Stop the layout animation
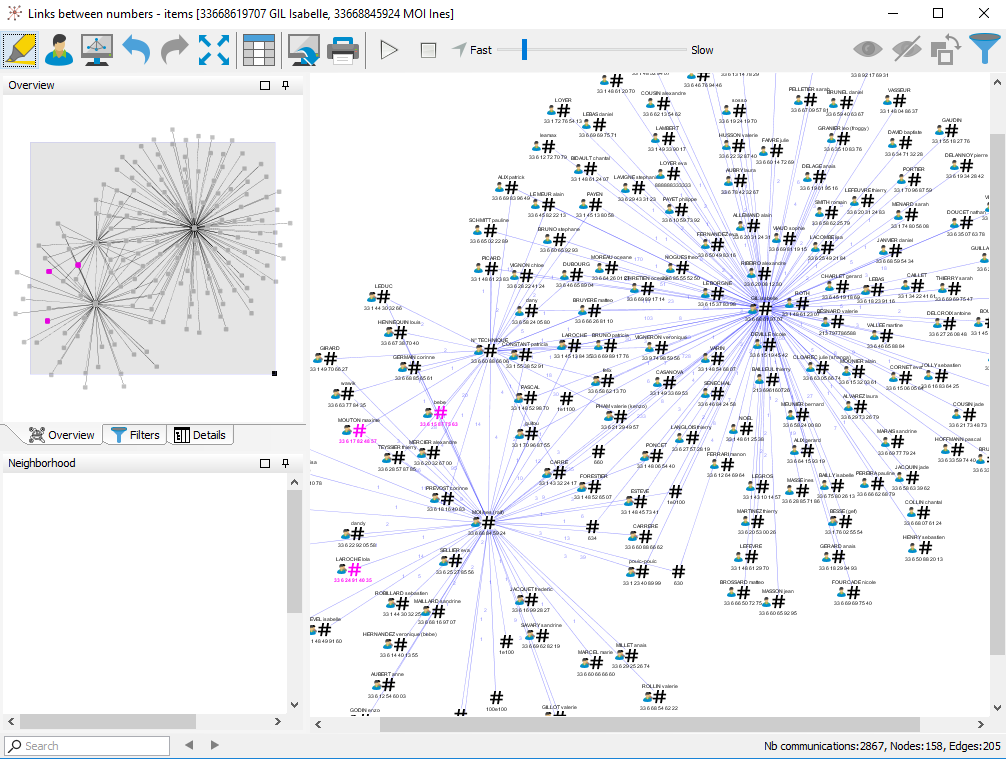 pos(429,50)
